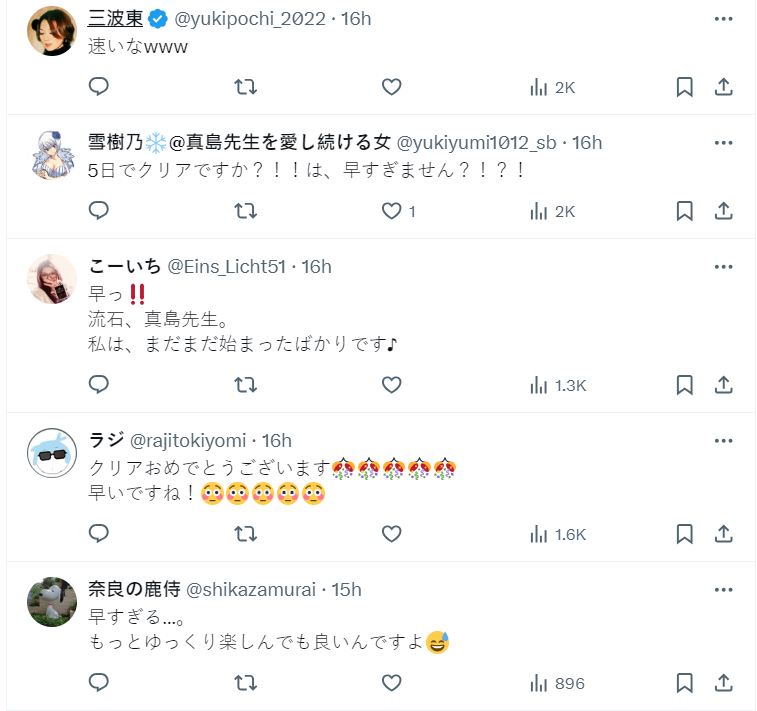
Task: Reply to 三波東's tweet
Action: [98, 87]
